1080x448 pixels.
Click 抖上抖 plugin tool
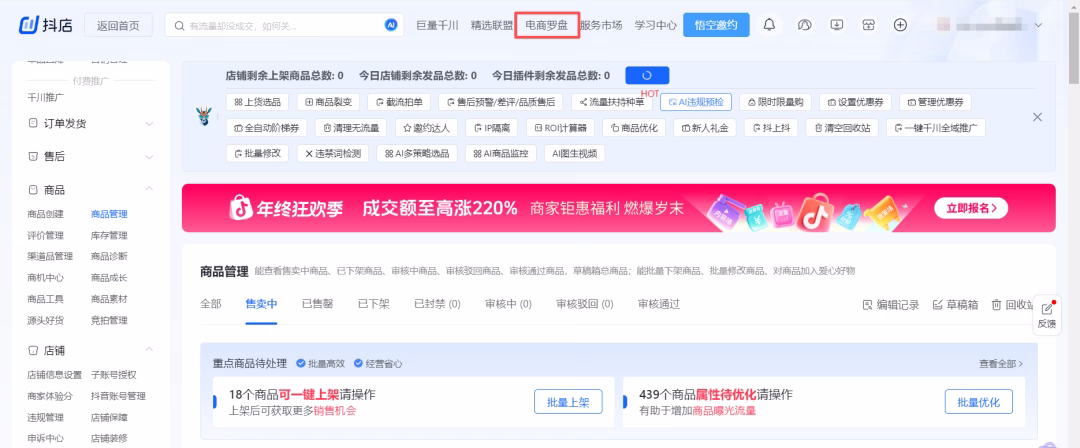771,128
